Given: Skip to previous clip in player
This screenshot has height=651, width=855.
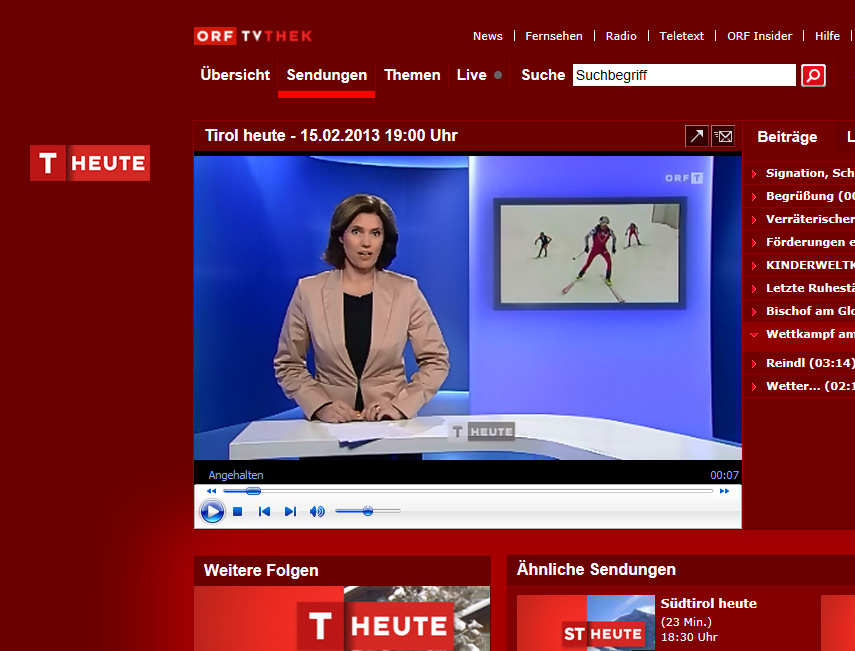Looking at the screenshot, I should point(264,511).
